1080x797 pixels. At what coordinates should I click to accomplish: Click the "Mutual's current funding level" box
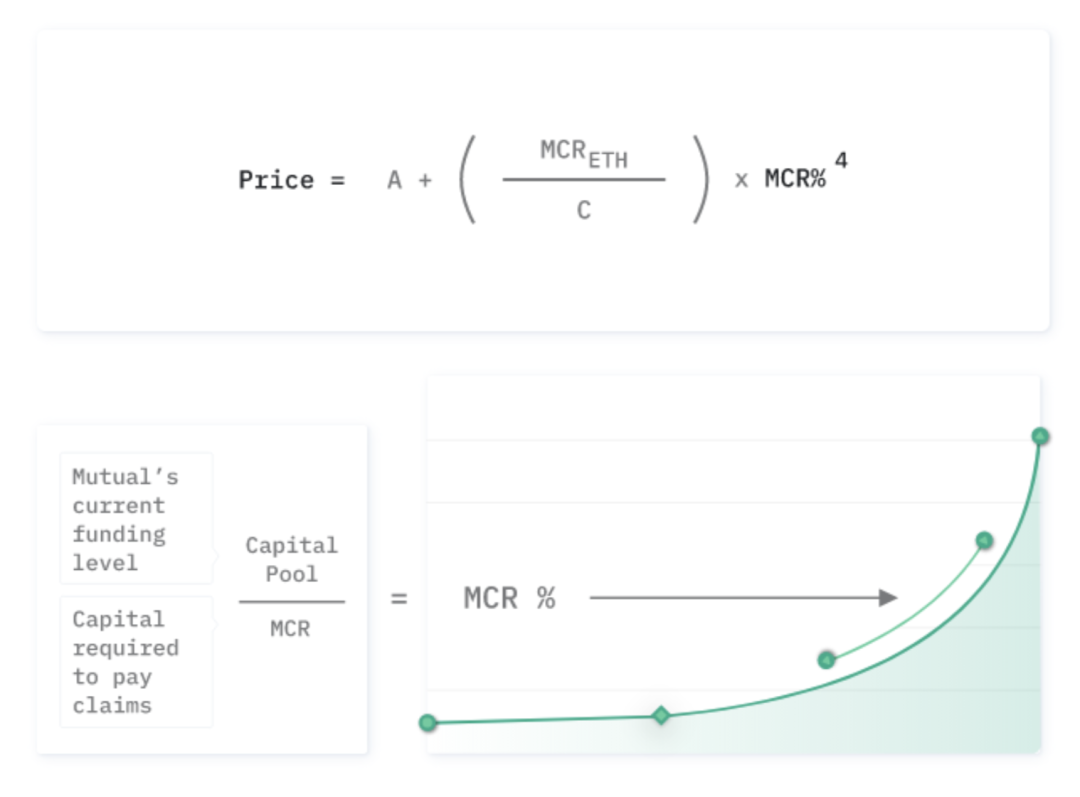click(x=137, y=519)
